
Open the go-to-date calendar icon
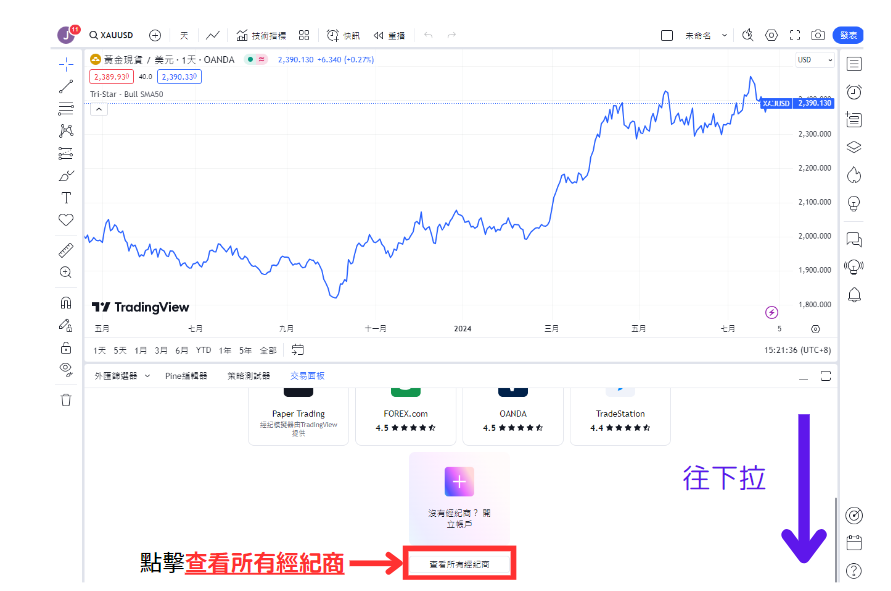[298, 350]
